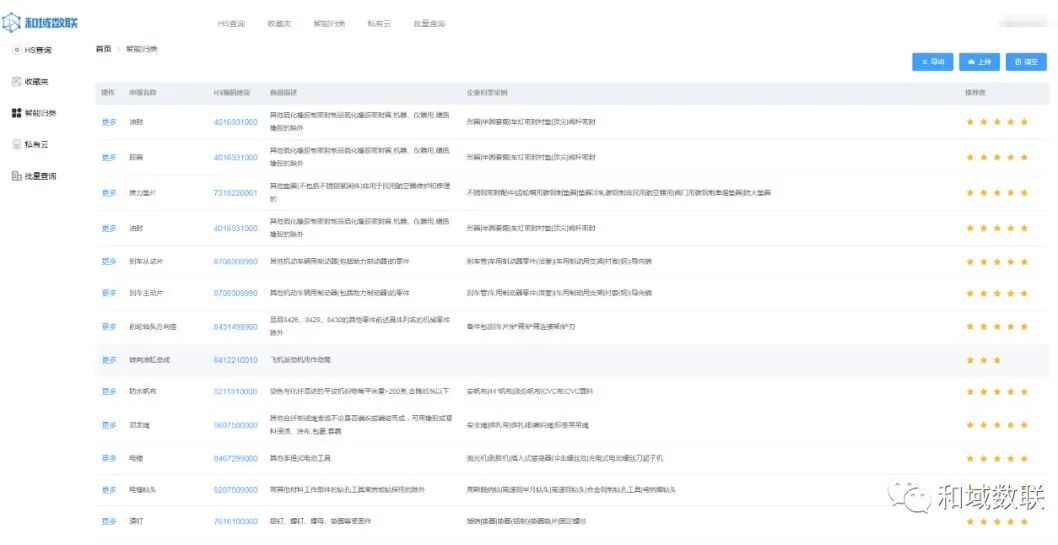Open HS查询 via its sidebar icon
The width and height of the screenshot is (1058, 545).
17,50
